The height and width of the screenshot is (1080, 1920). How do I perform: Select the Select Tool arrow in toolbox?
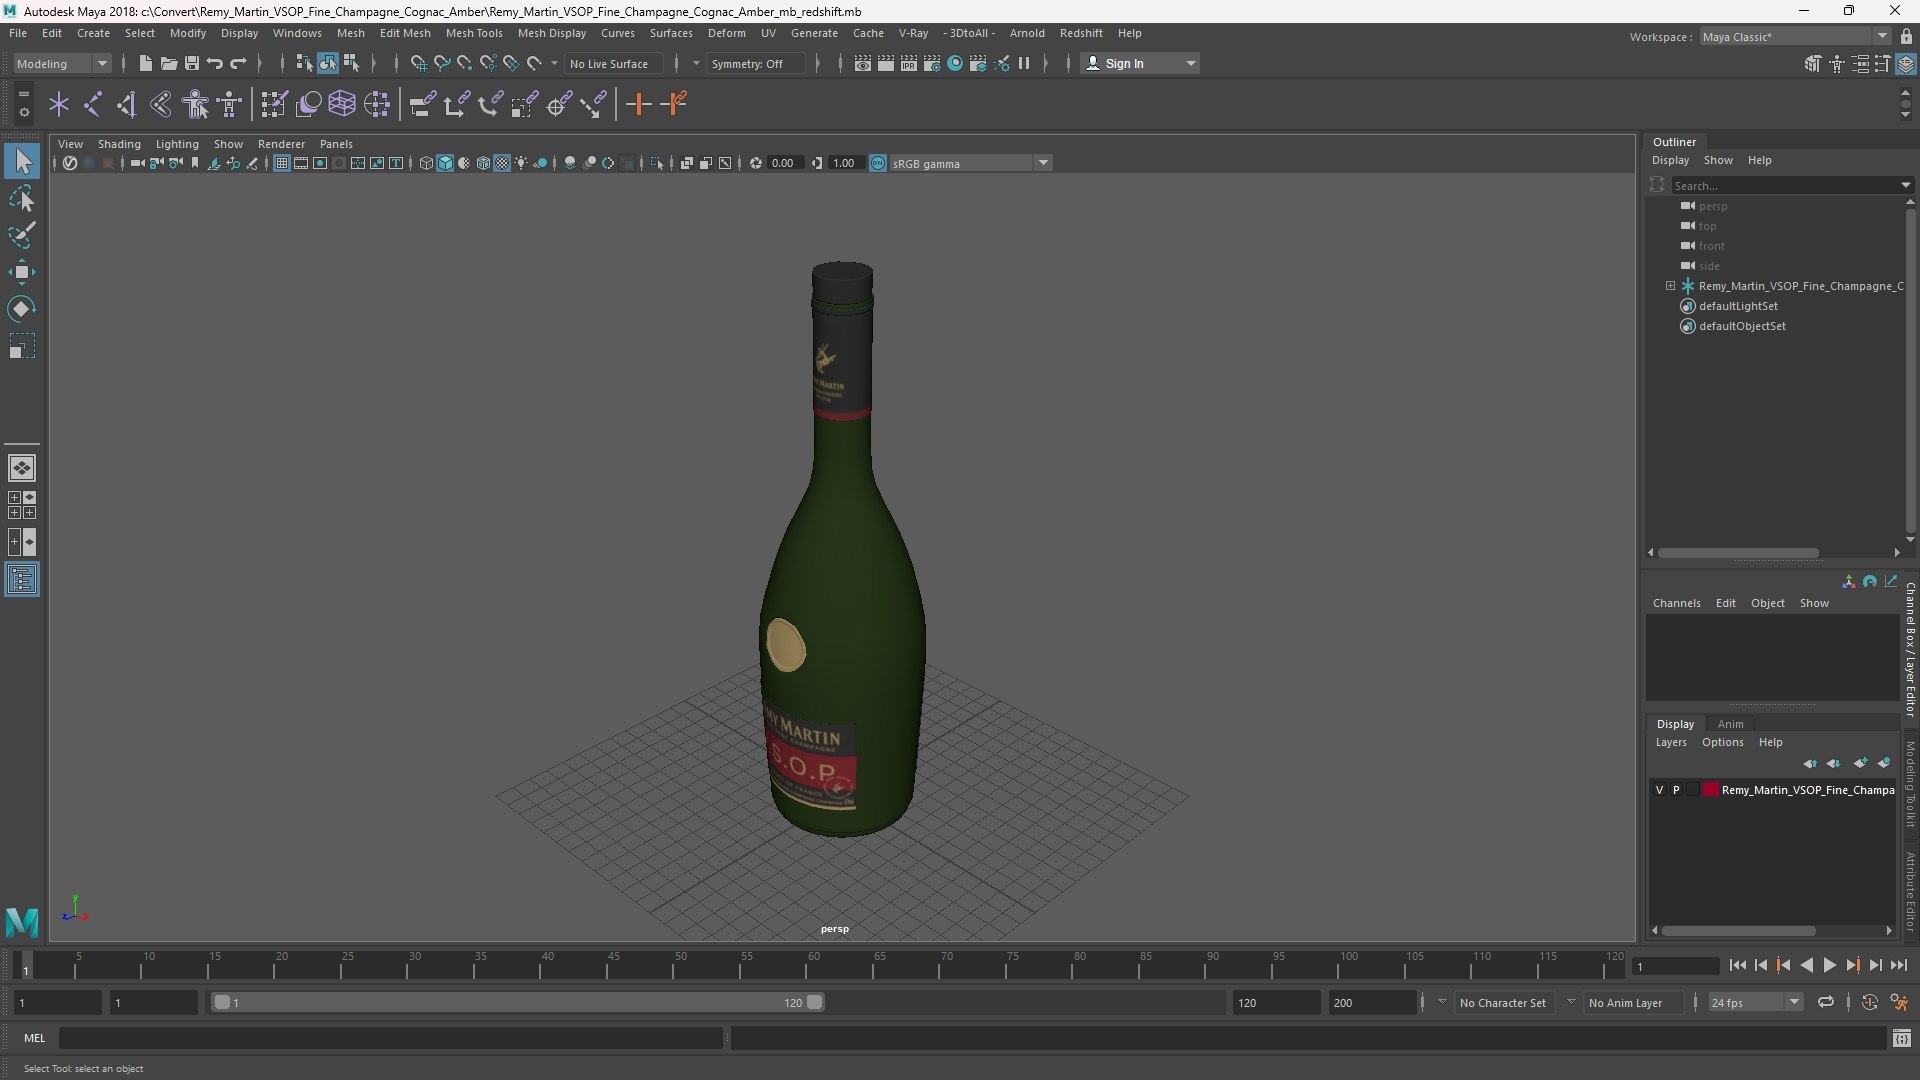[x=22, y=161]
